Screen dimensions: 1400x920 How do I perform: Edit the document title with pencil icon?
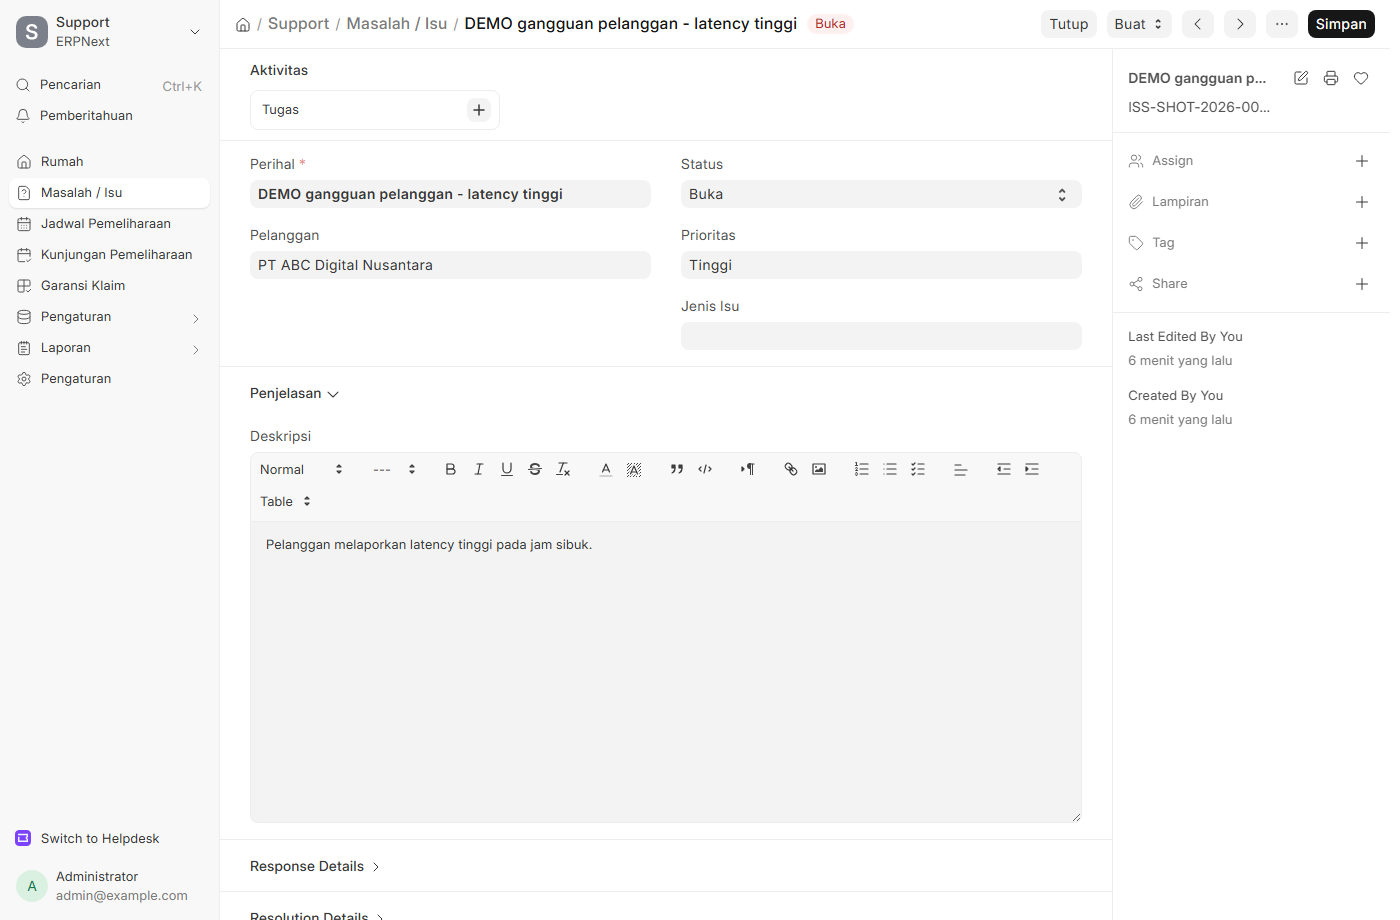1301,78
